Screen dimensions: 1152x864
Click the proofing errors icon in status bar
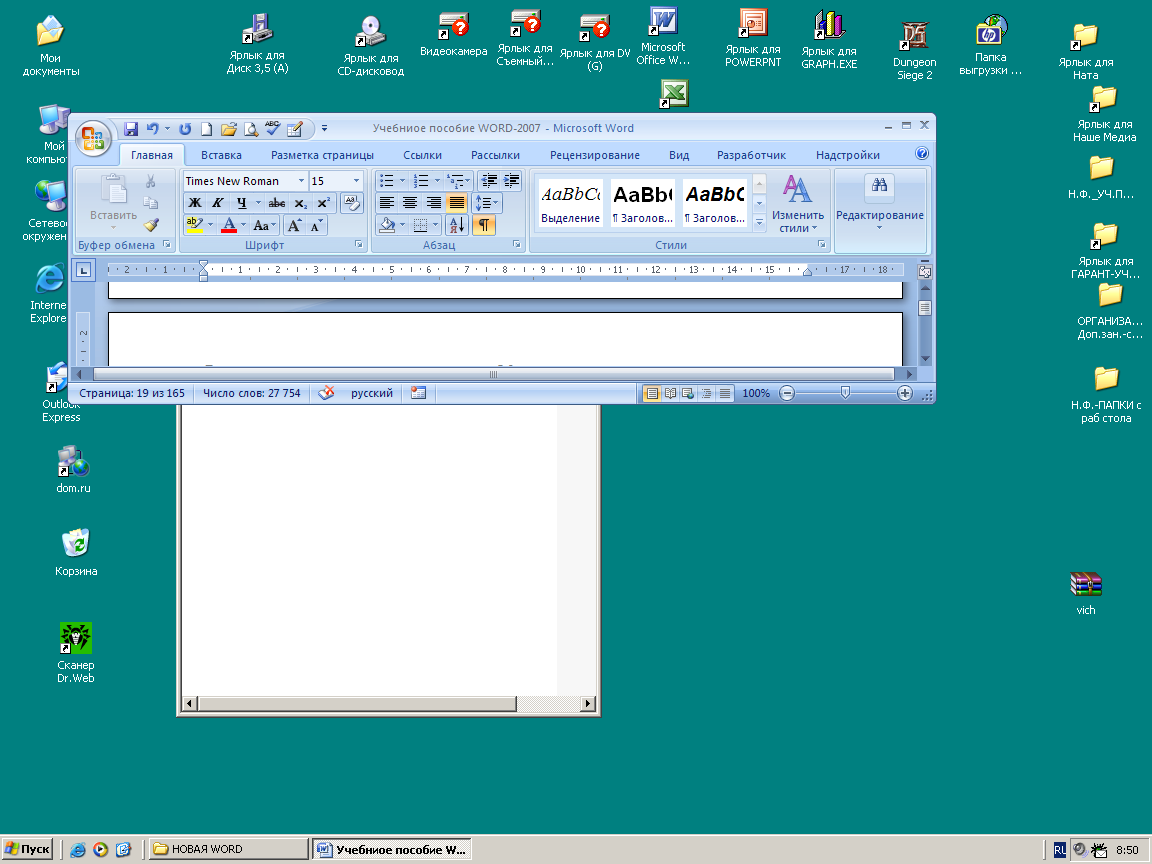coord(326,393)
